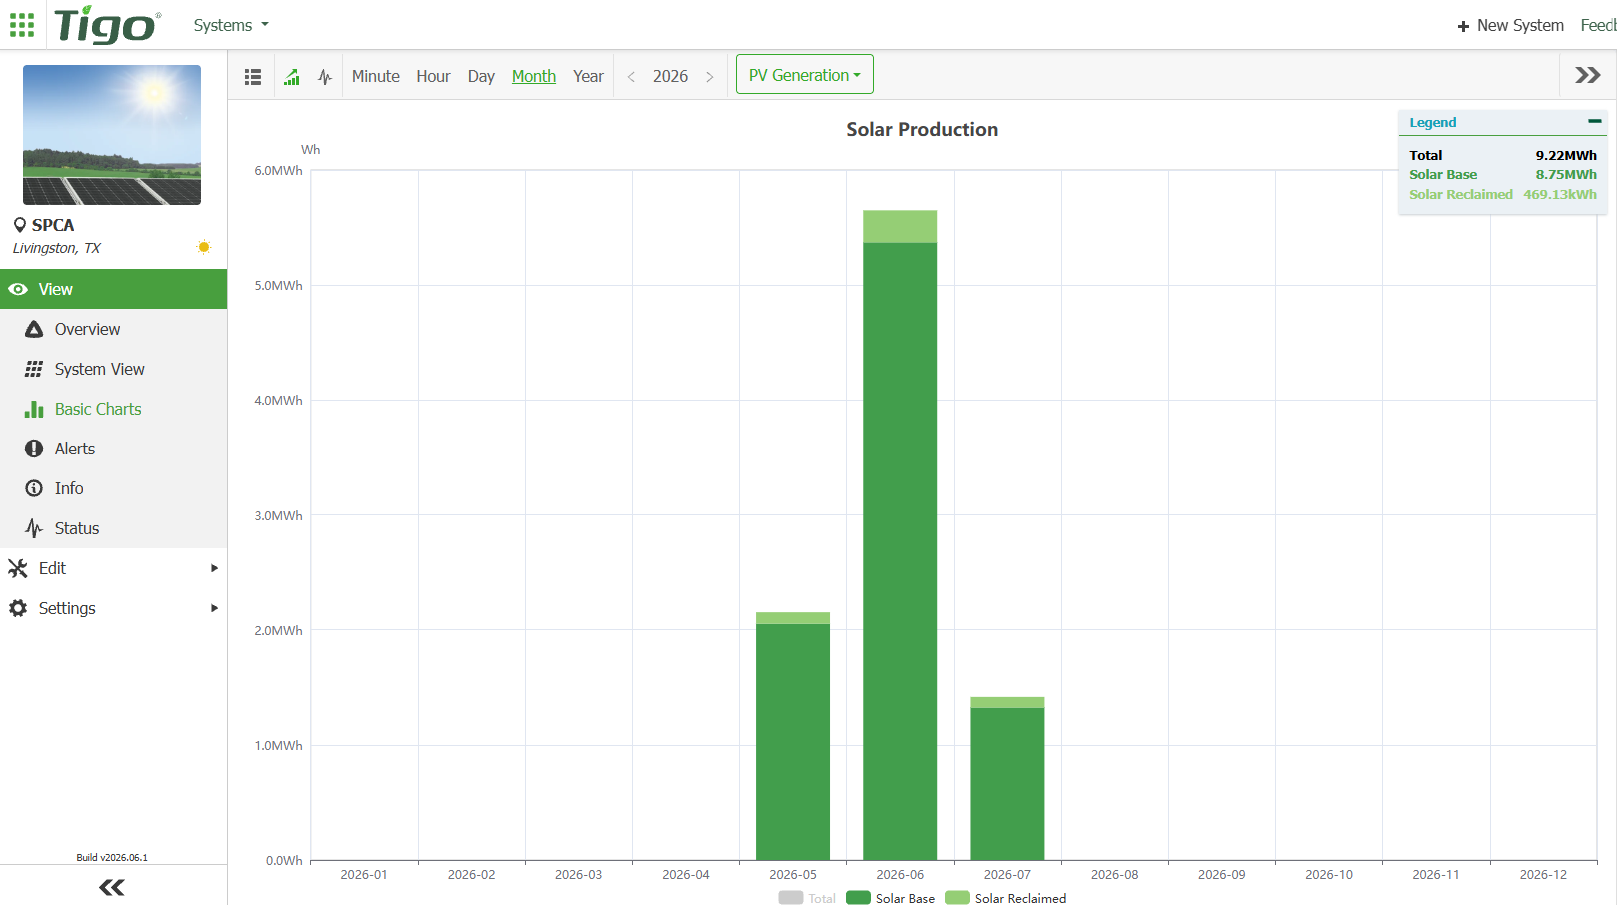Select the Month granularity tab
Image resolution: width=1617 pixels, height=905 pixels.
[534, 76]
